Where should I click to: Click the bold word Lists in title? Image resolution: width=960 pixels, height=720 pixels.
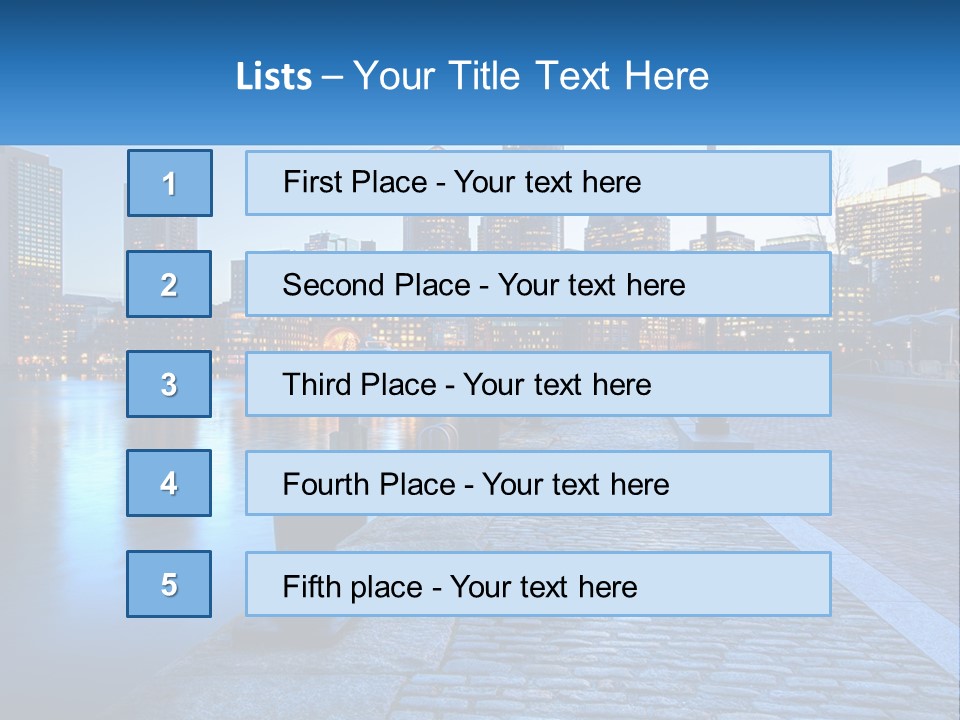pyautogui.click(x=274, y=77)
